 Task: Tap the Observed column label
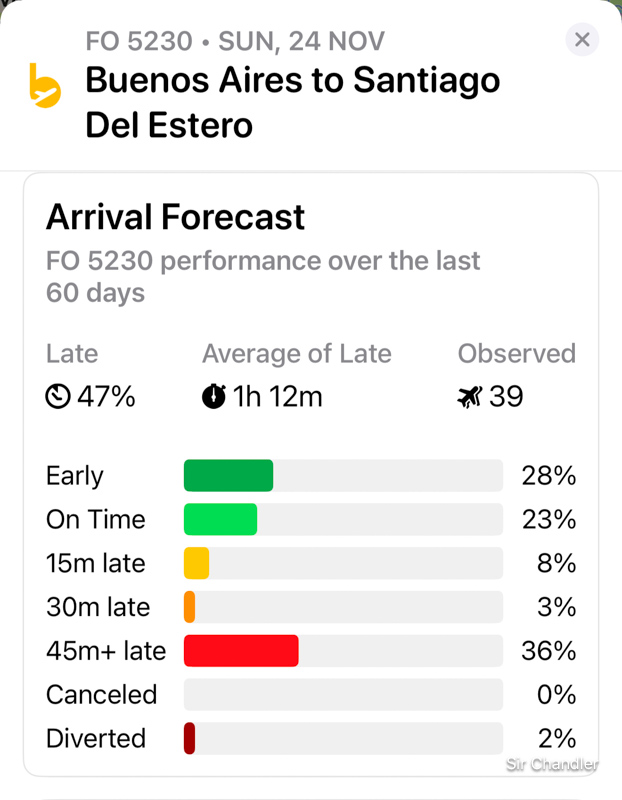[516, 354]
